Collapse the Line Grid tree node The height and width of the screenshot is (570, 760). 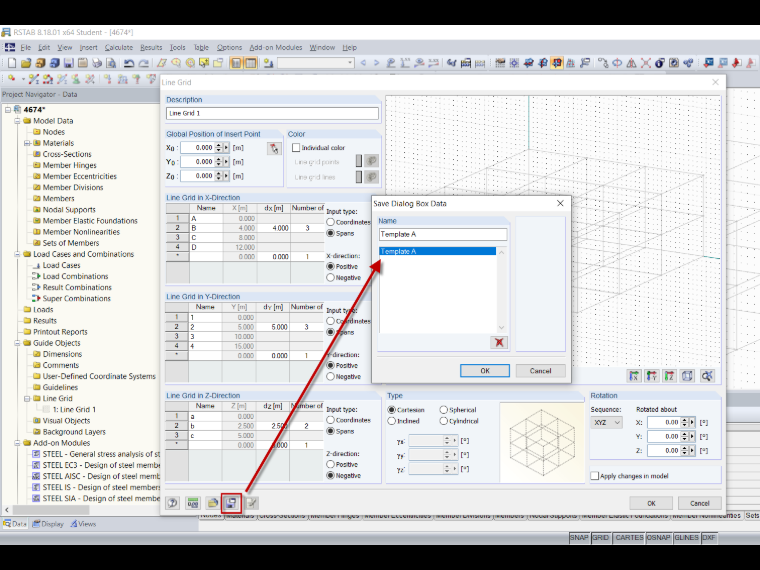[x=28, y=398]
